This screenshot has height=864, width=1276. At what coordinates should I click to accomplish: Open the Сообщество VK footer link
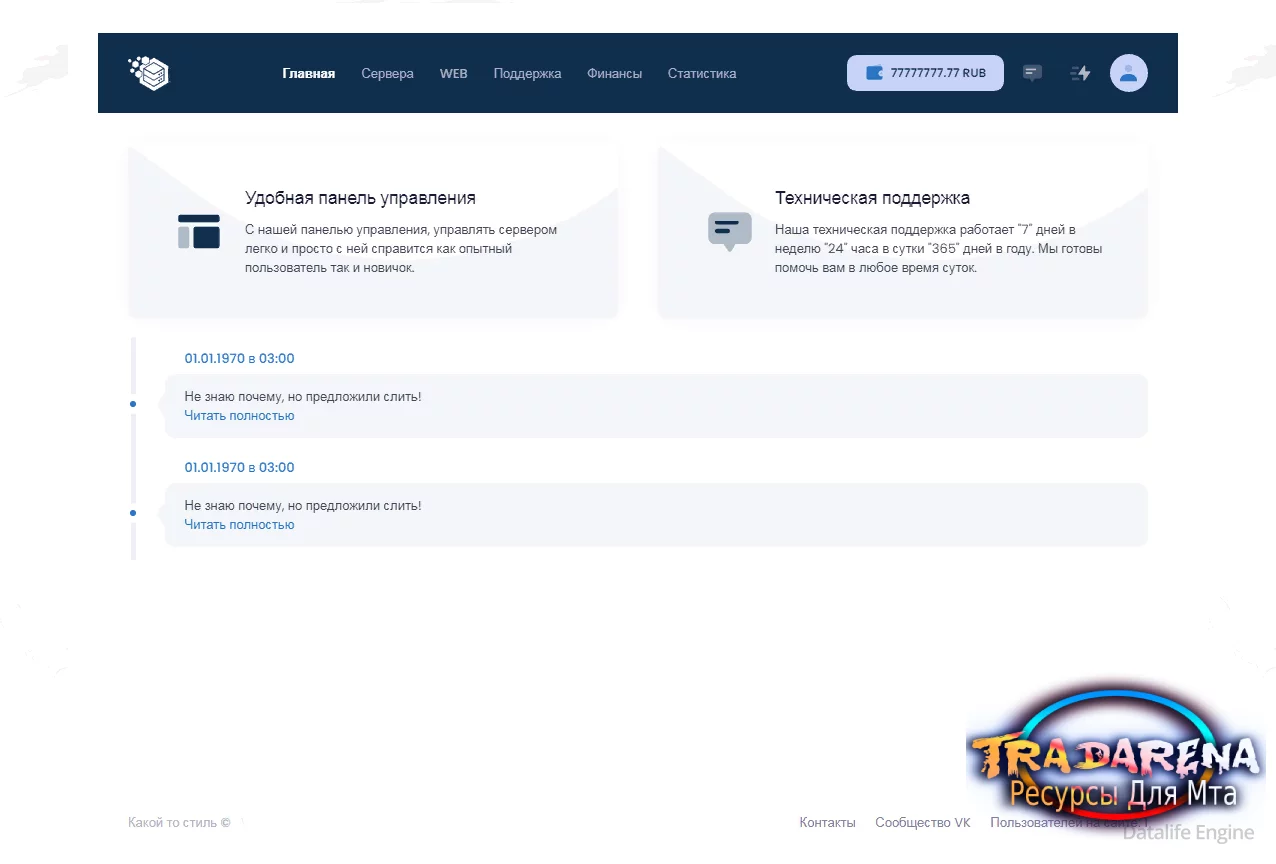pos(923,822)
